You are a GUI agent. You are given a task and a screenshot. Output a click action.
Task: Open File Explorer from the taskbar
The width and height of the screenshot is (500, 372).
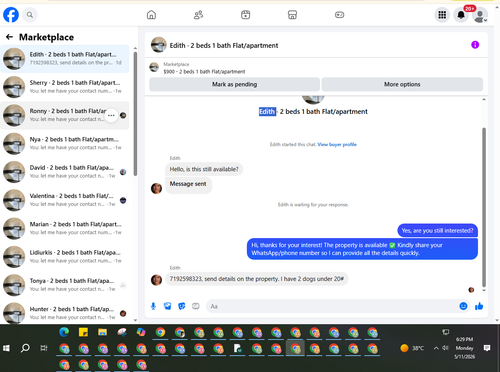point(102,332)
